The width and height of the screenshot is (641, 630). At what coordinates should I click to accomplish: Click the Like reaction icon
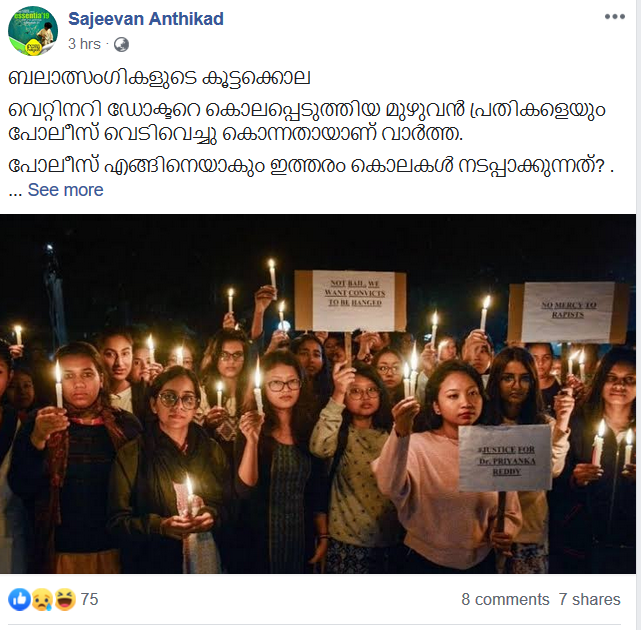[x=19, y=599]
